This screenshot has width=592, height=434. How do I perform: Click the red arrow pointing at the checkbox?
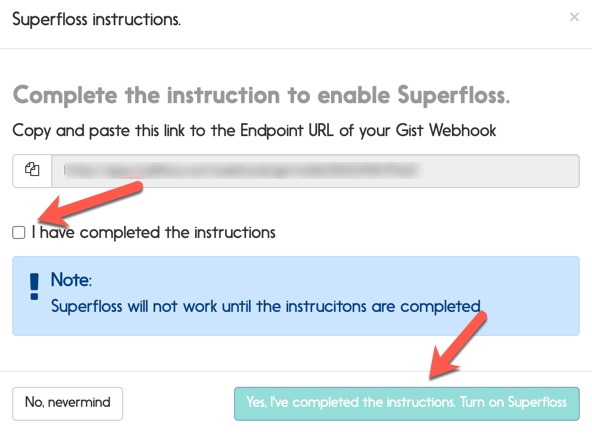coord(90,202)
